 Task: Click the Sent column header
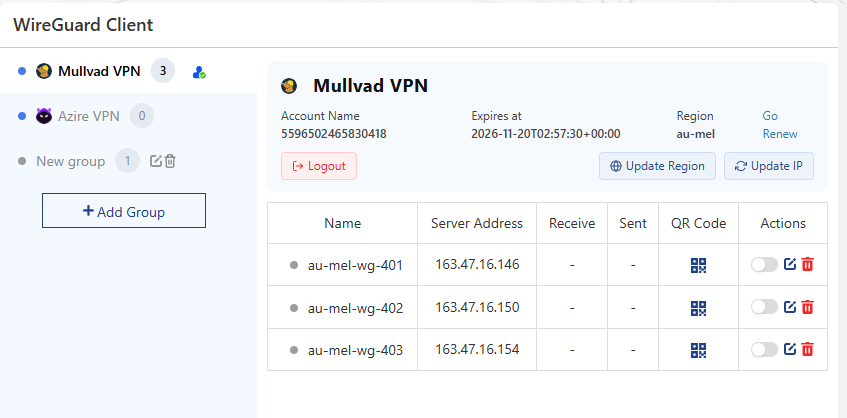tap(633, 223)
